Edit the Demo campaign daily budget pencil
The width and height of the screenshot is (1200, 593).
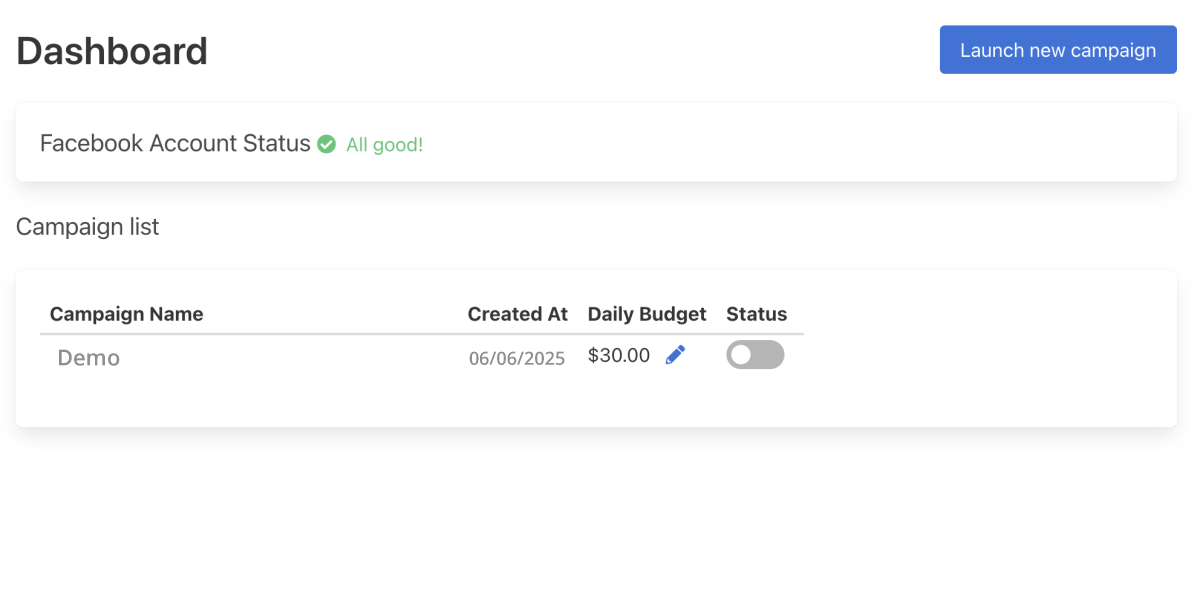coord(676,355)
